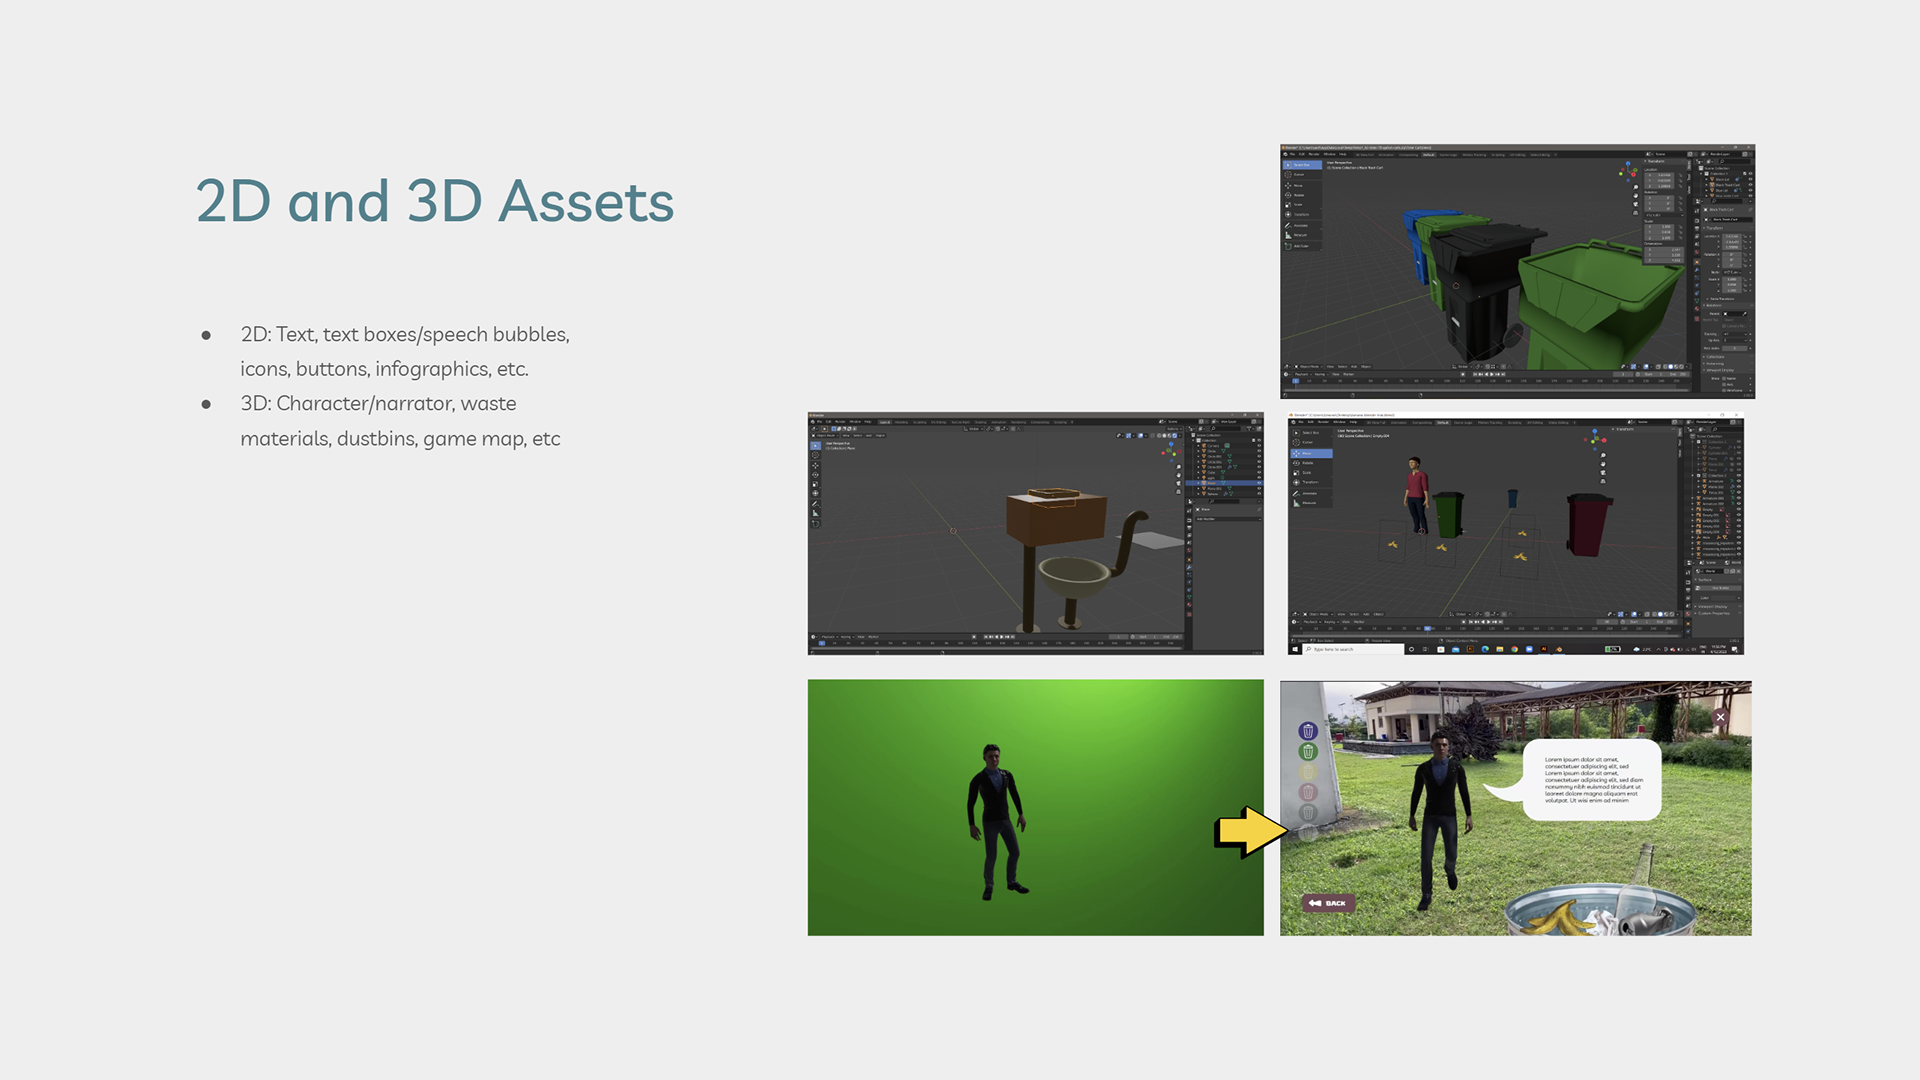The image size is (1920, 1080).
Task: Enable the Name checkbox under Viewport Display
Action: (x=1724, y=378)
